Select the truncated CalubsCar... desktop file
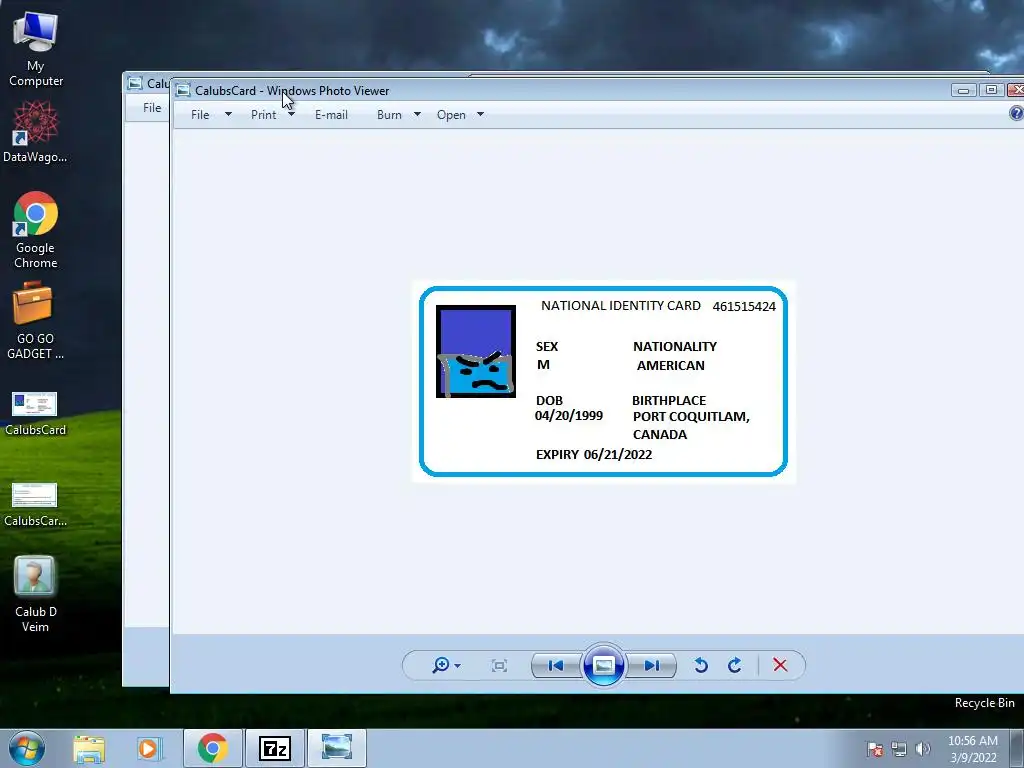This screenshot has height=768, width=1024. (35, 505)
